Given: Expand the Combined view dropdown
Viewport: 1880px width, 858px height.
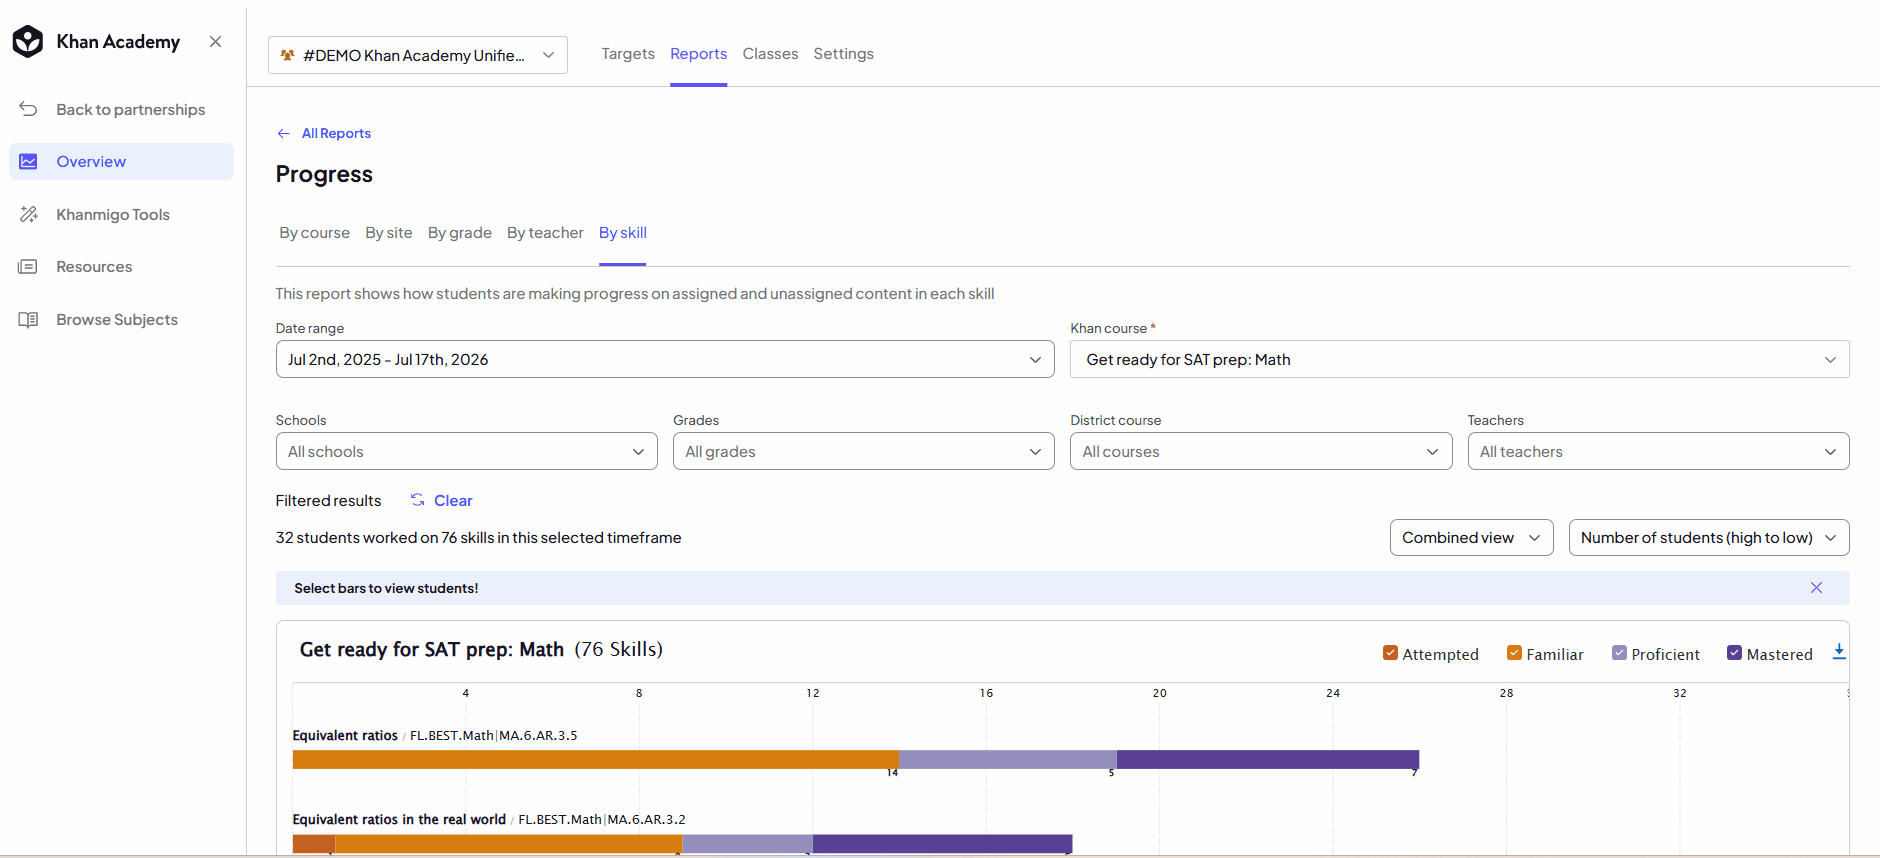Looking at the screenshot, I should pos(1471,538).
